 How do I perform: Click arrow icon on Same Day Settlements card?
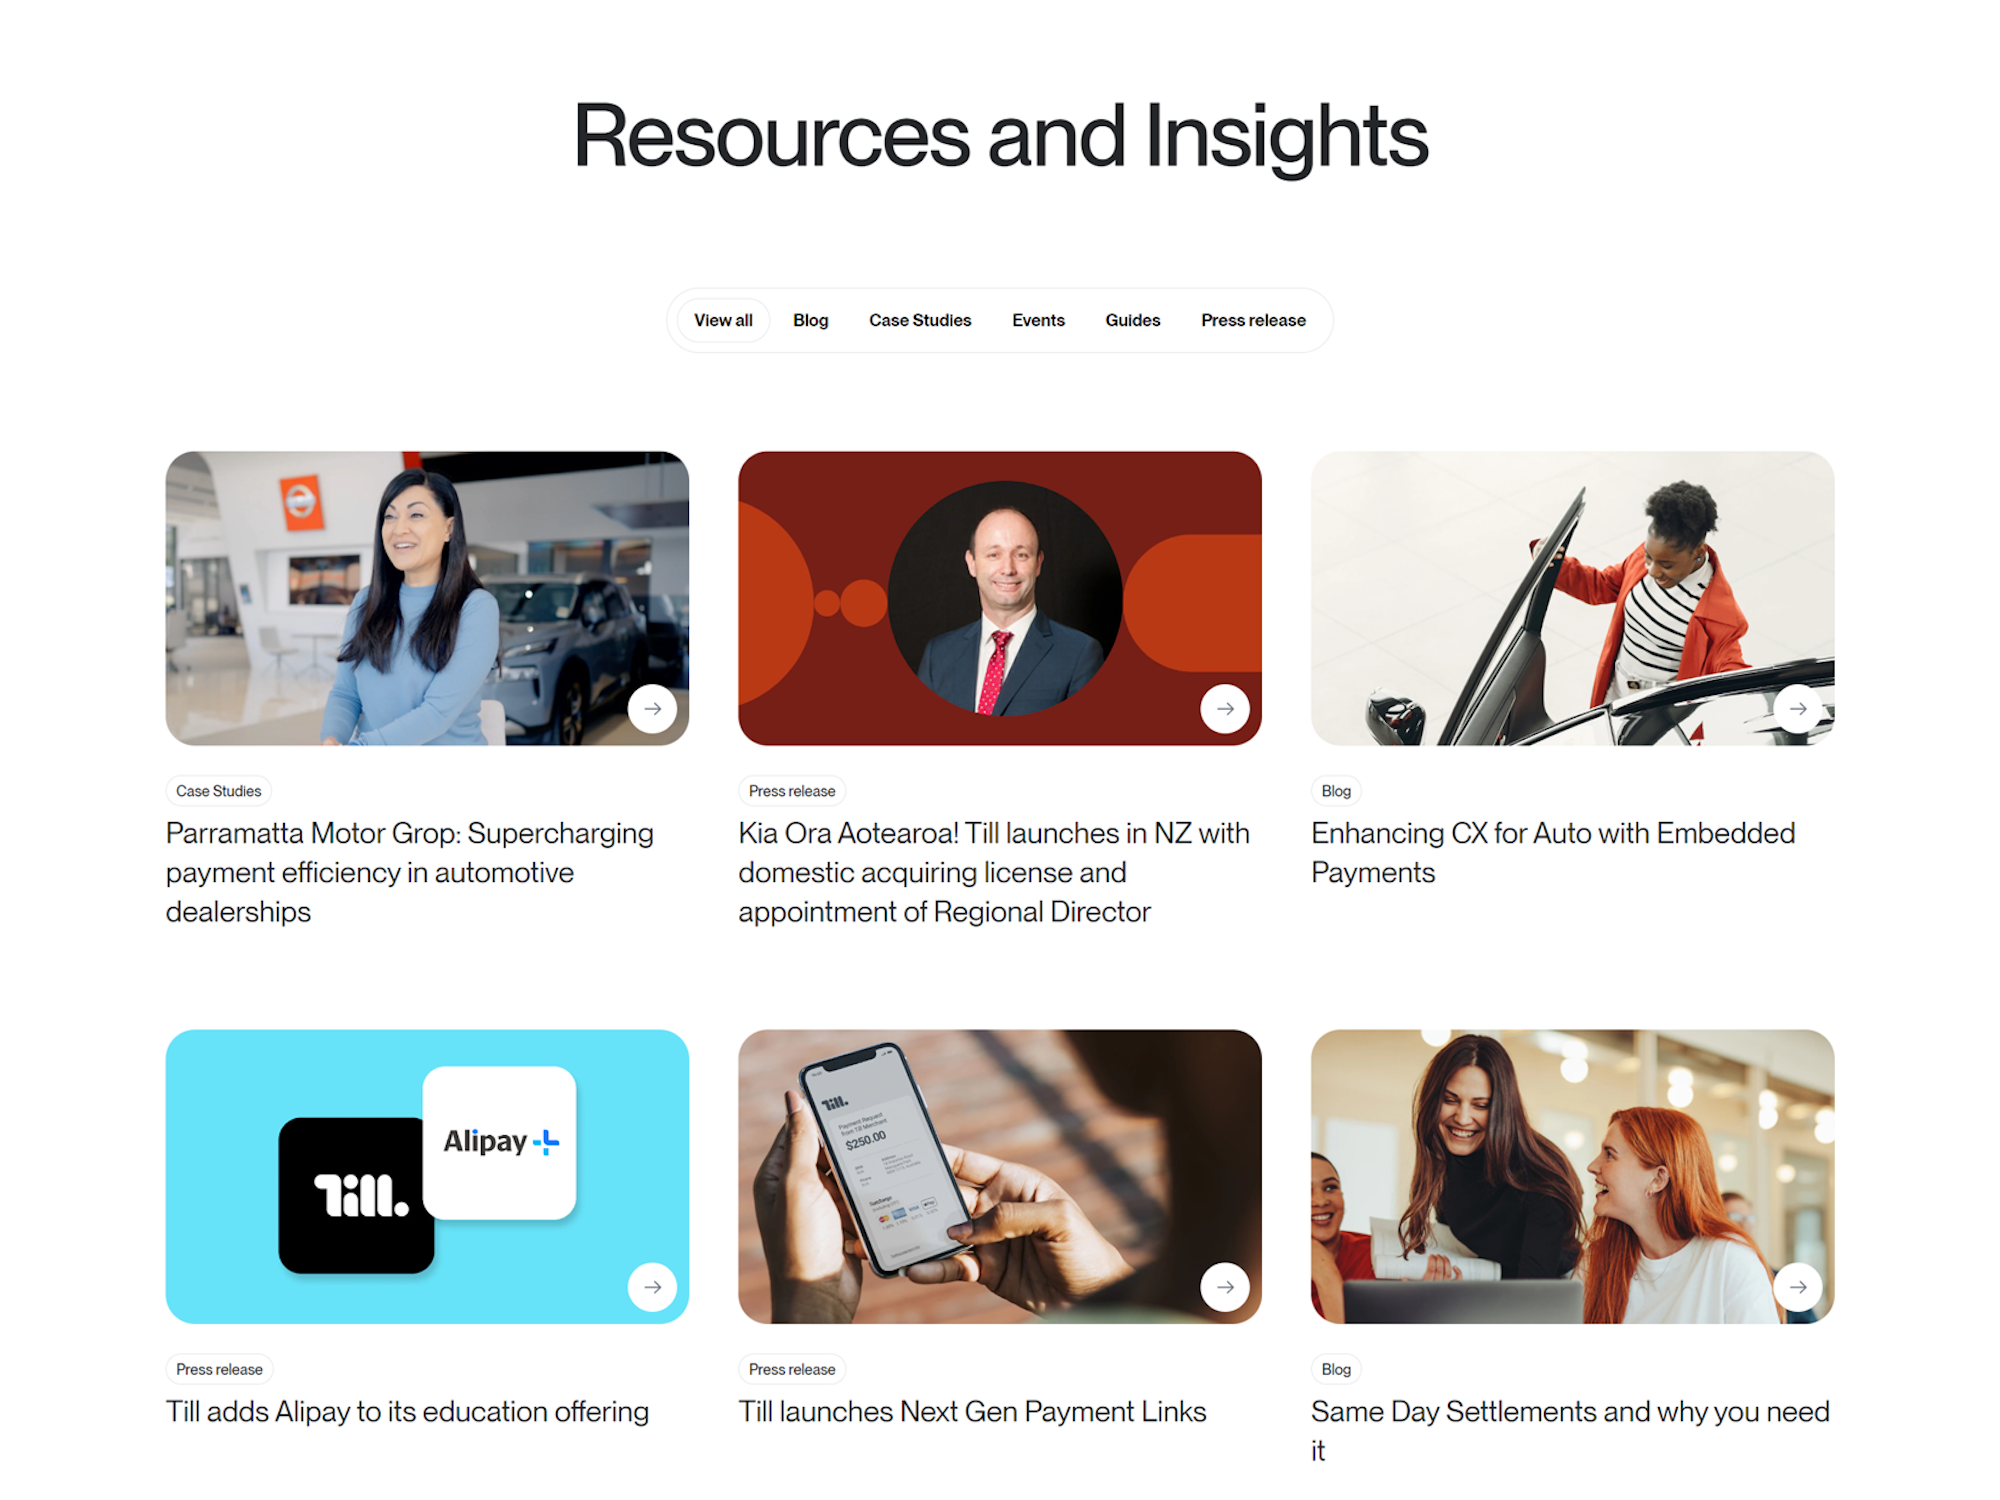1798,1287
